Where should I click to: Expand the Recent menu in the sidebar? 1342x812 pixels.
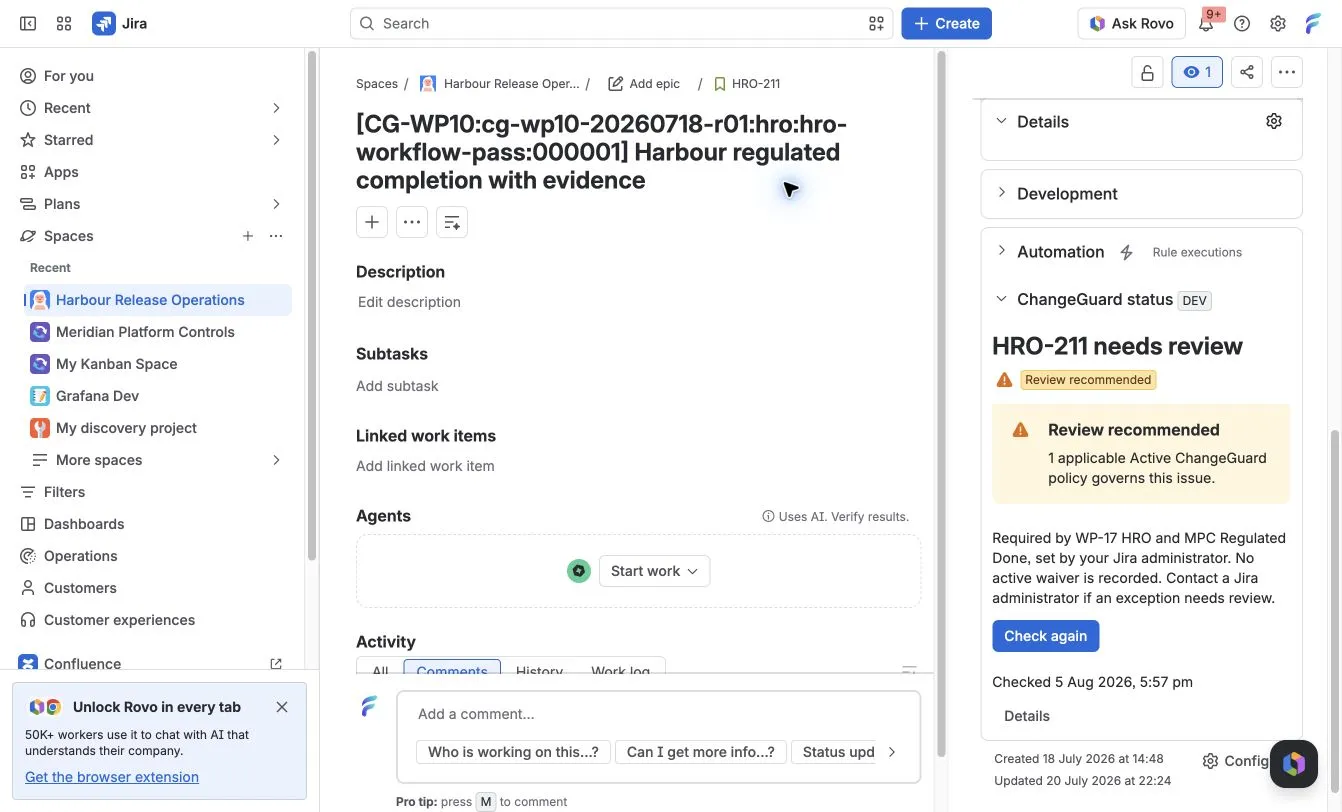click(277, 108)
